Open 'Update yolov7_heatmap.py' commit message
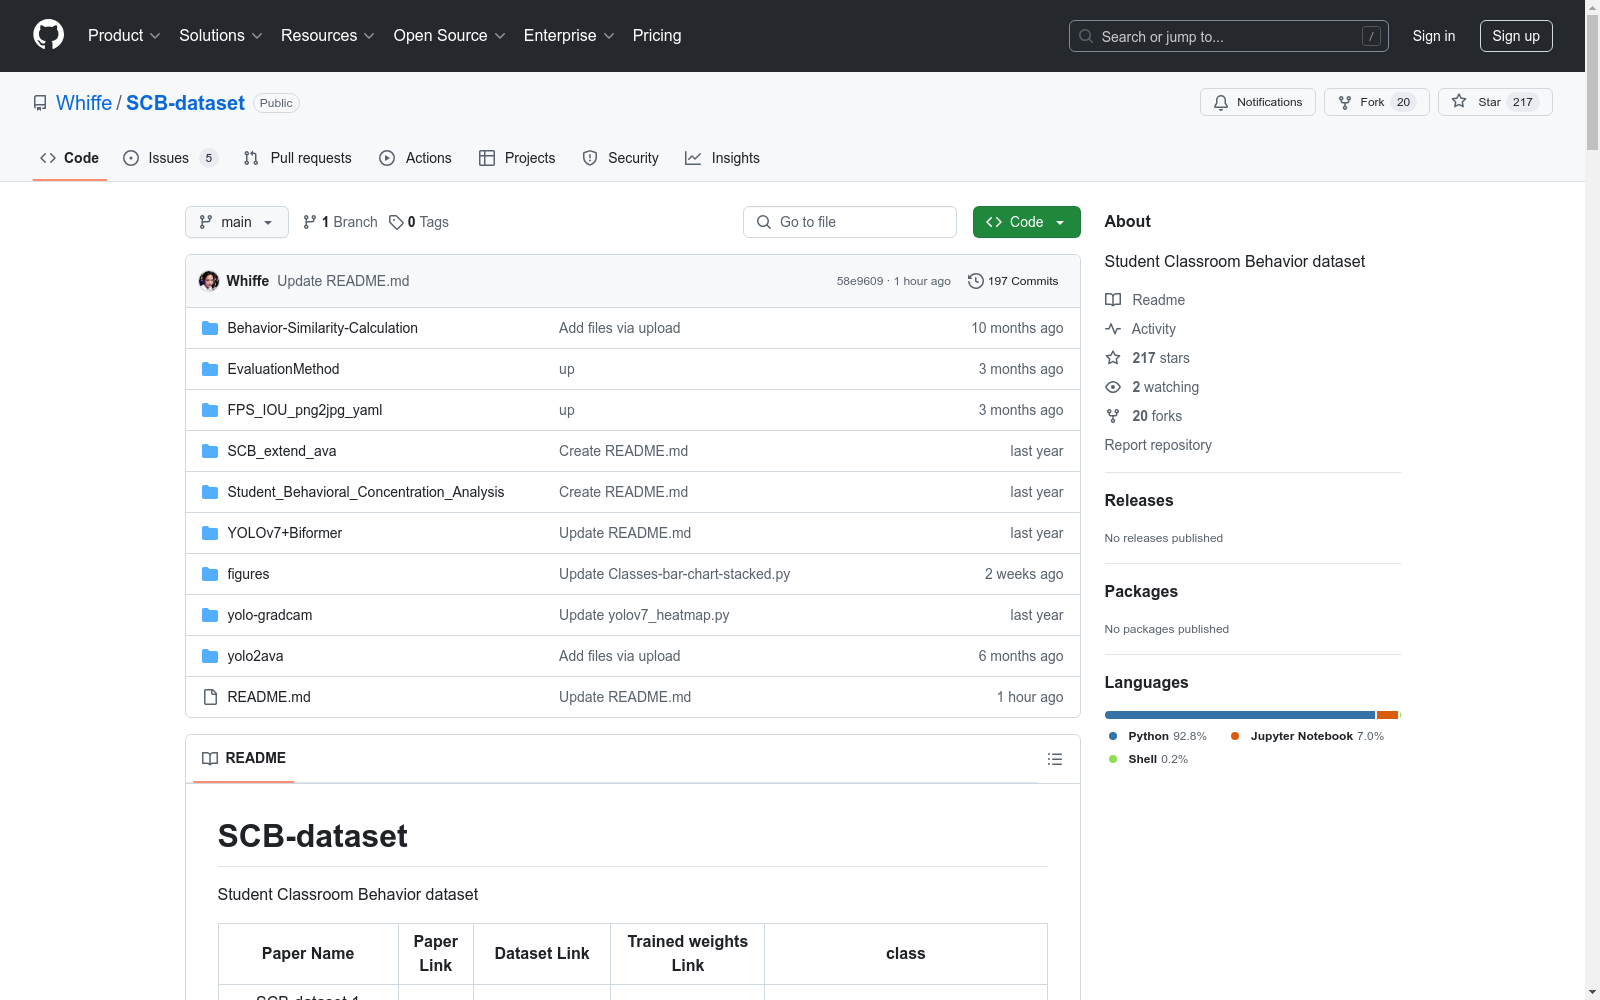1600x1000 pixels. pyautogui.click(x=644, y=615)
